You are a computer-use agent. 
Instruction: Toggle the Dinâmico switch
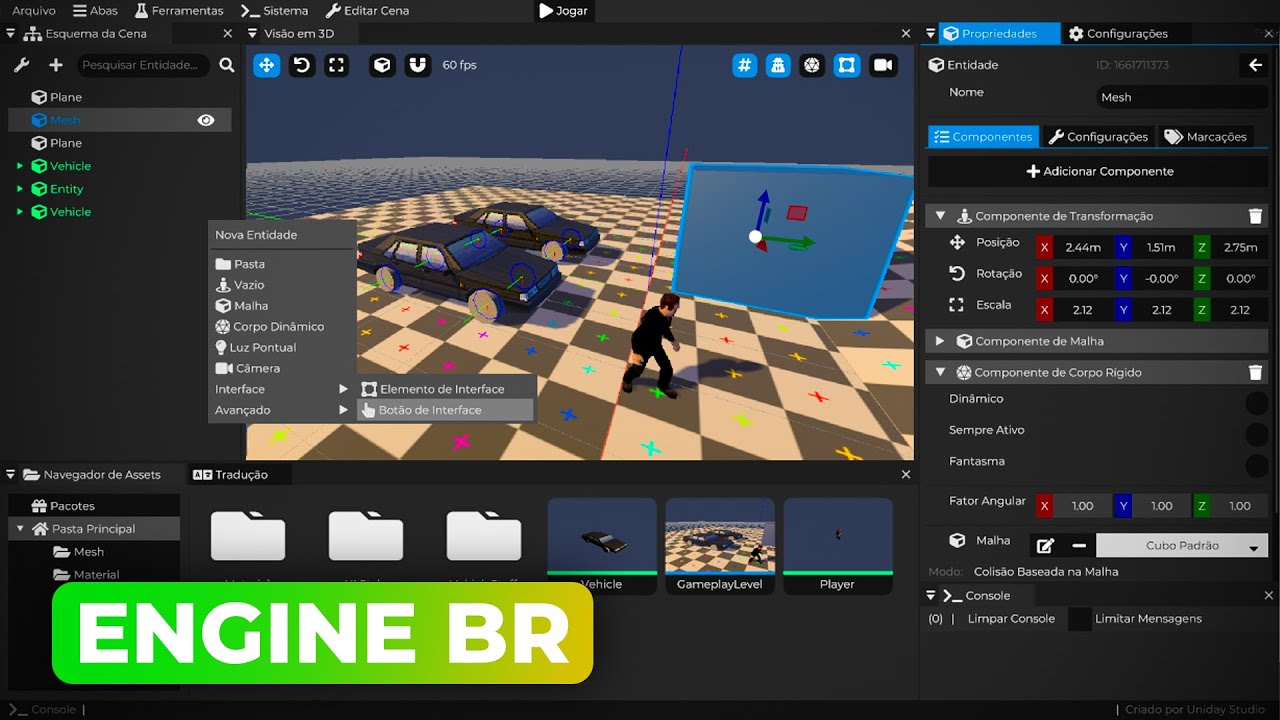click(1256, 403)
